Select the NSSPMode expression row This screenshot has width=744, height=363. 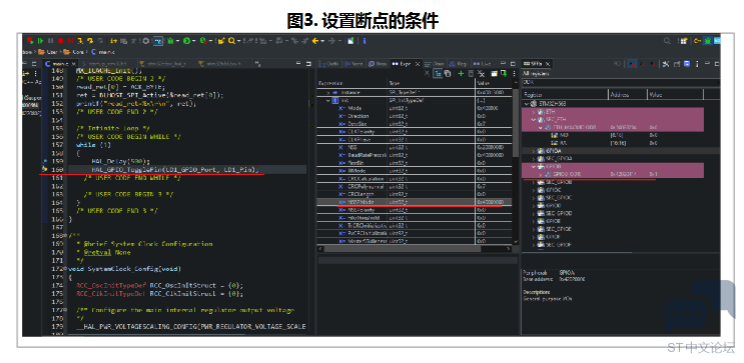tap(414, 202)
